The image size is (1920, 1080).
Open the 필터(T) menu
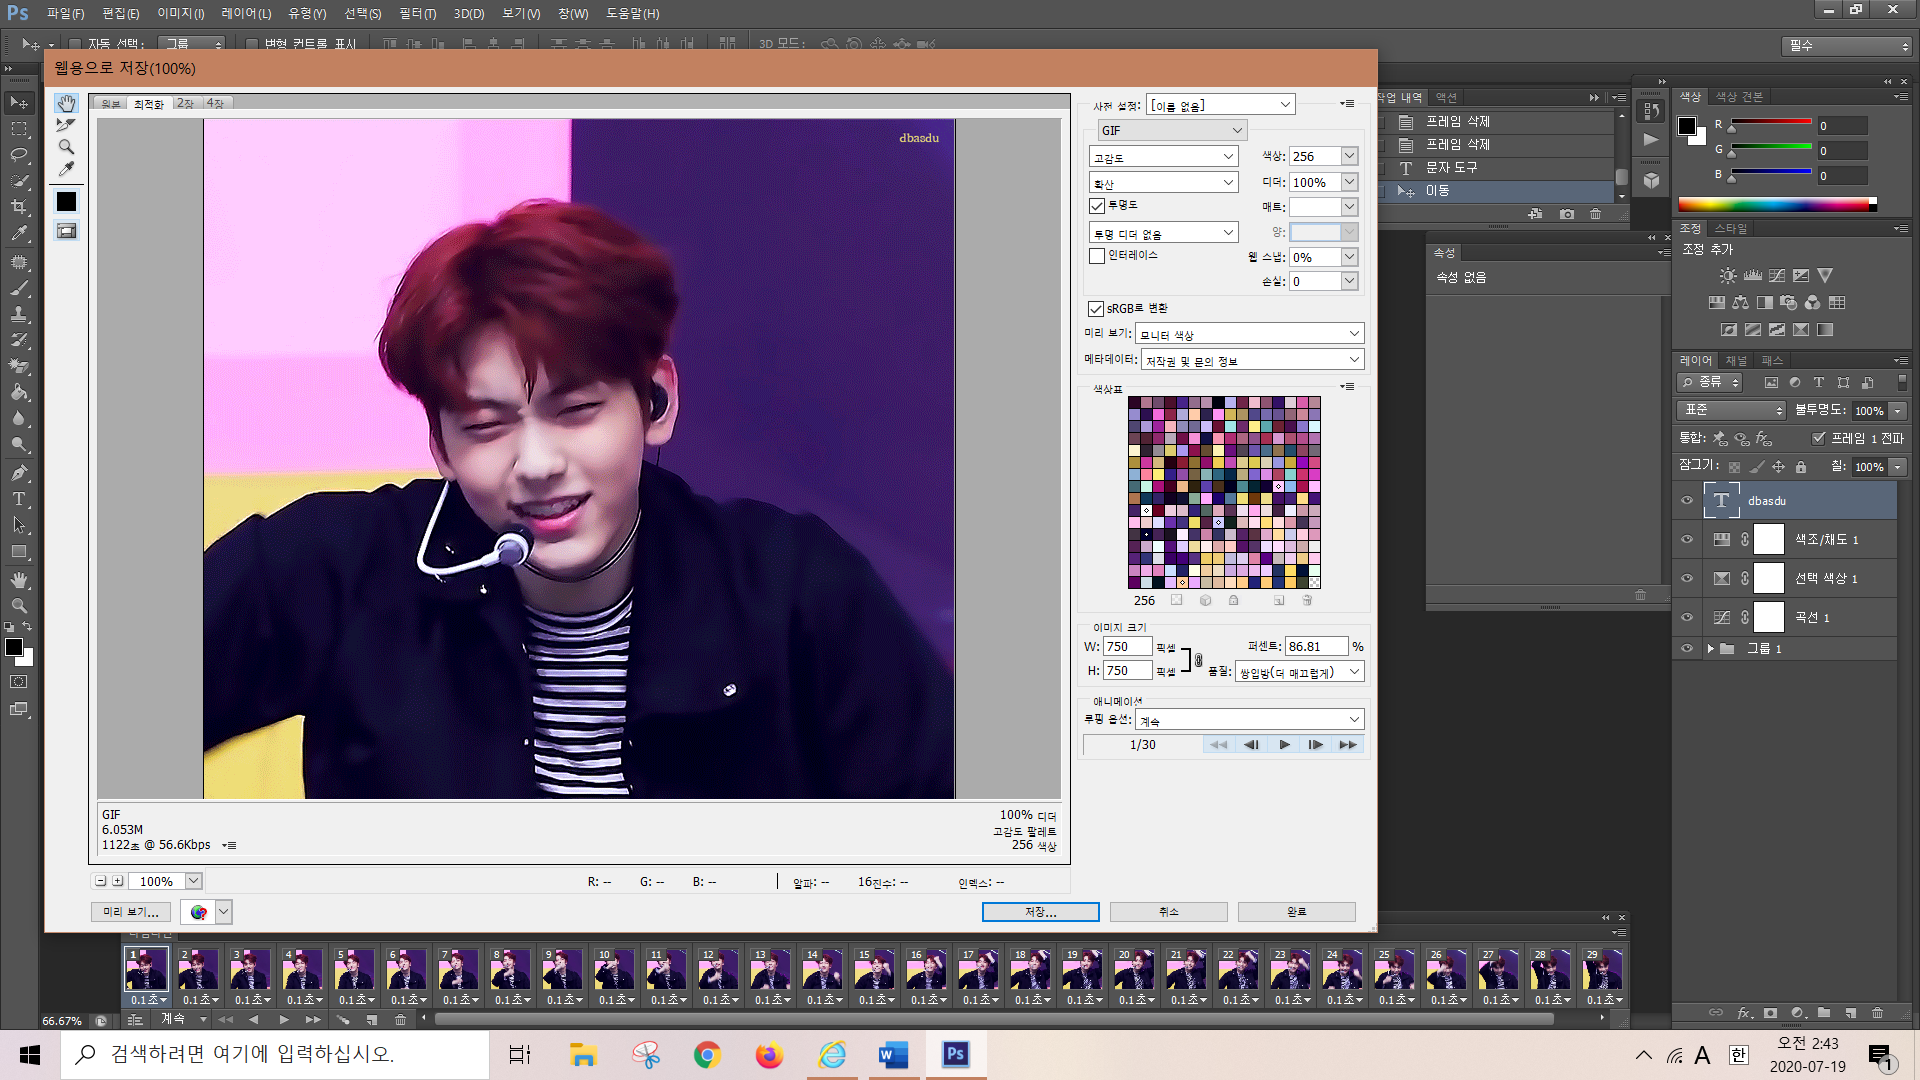(417, 14)
